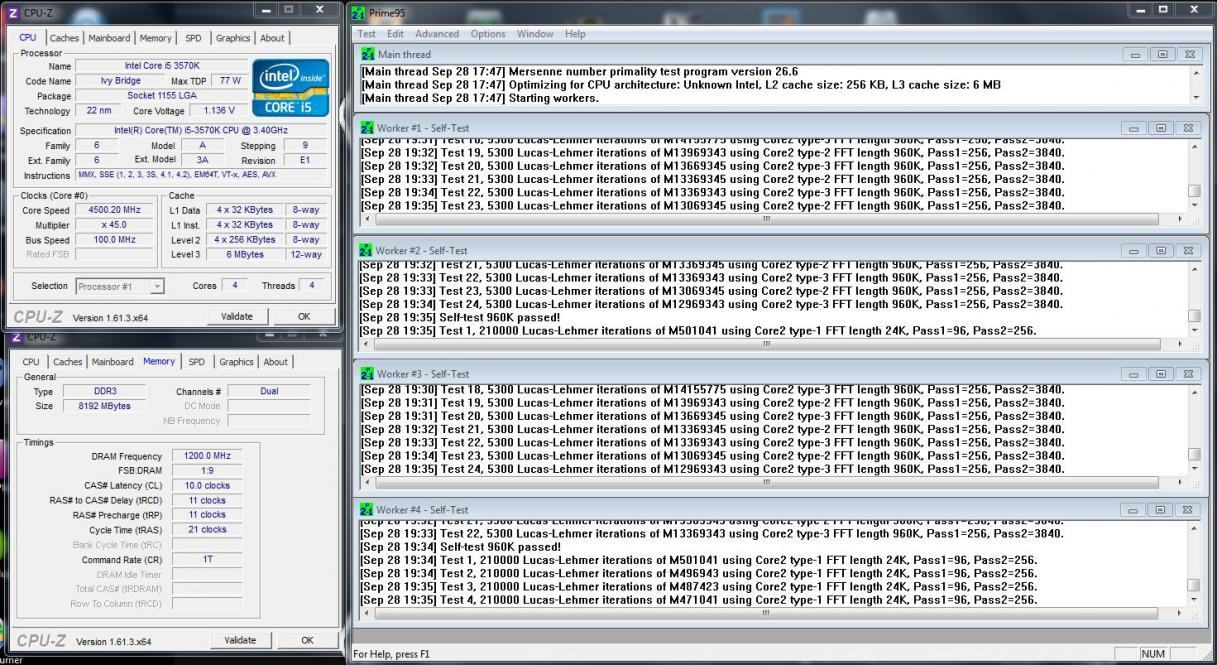Click Worker #1 vertical scroll up arrow

click(x=1195, y=146)
